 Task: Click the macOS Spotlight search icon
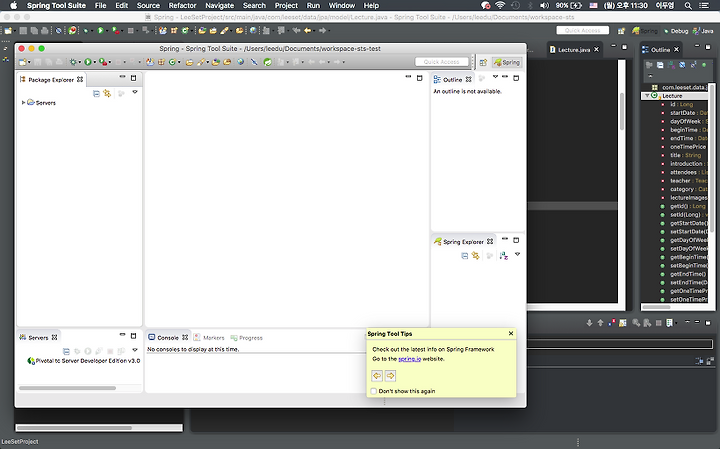688,6
